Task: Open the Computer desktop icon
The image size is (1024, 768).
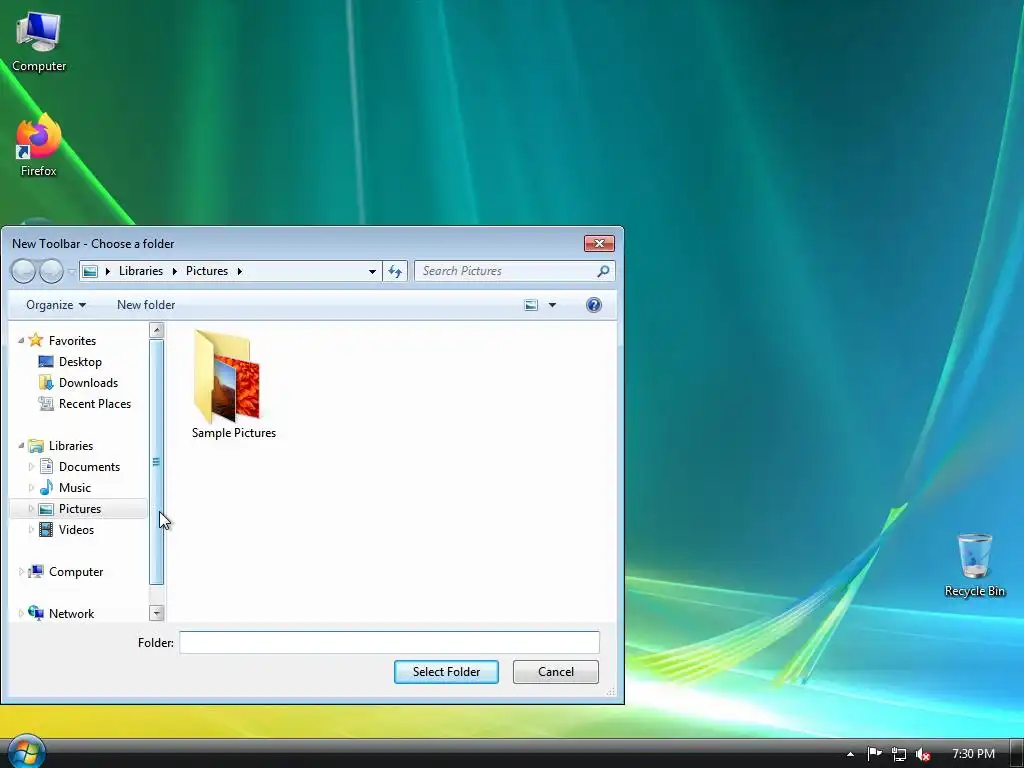Action: click(x=39, y=42)
